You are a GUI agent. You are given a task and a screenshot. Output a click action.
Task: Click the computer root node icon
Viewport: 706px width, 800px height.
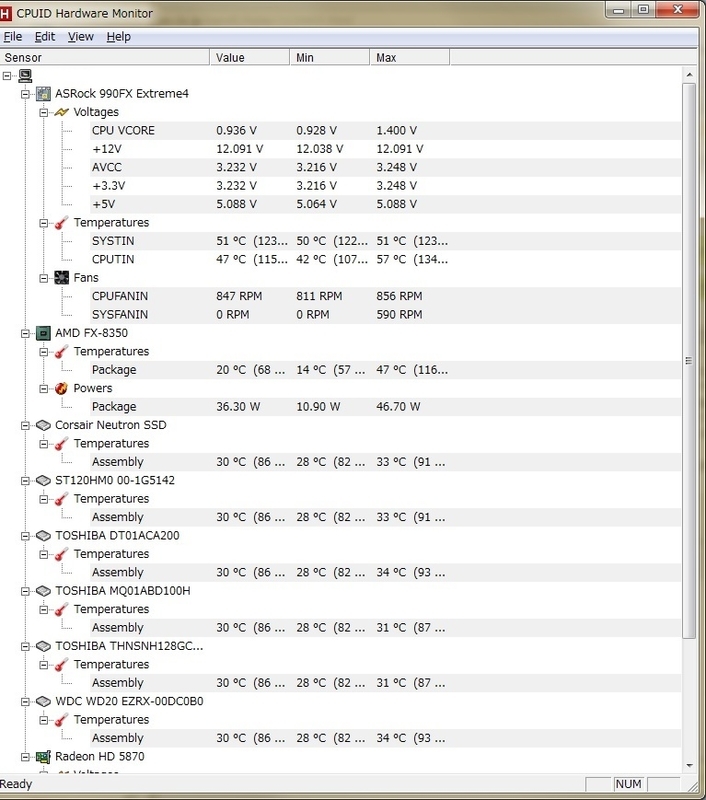click(25, 76)
